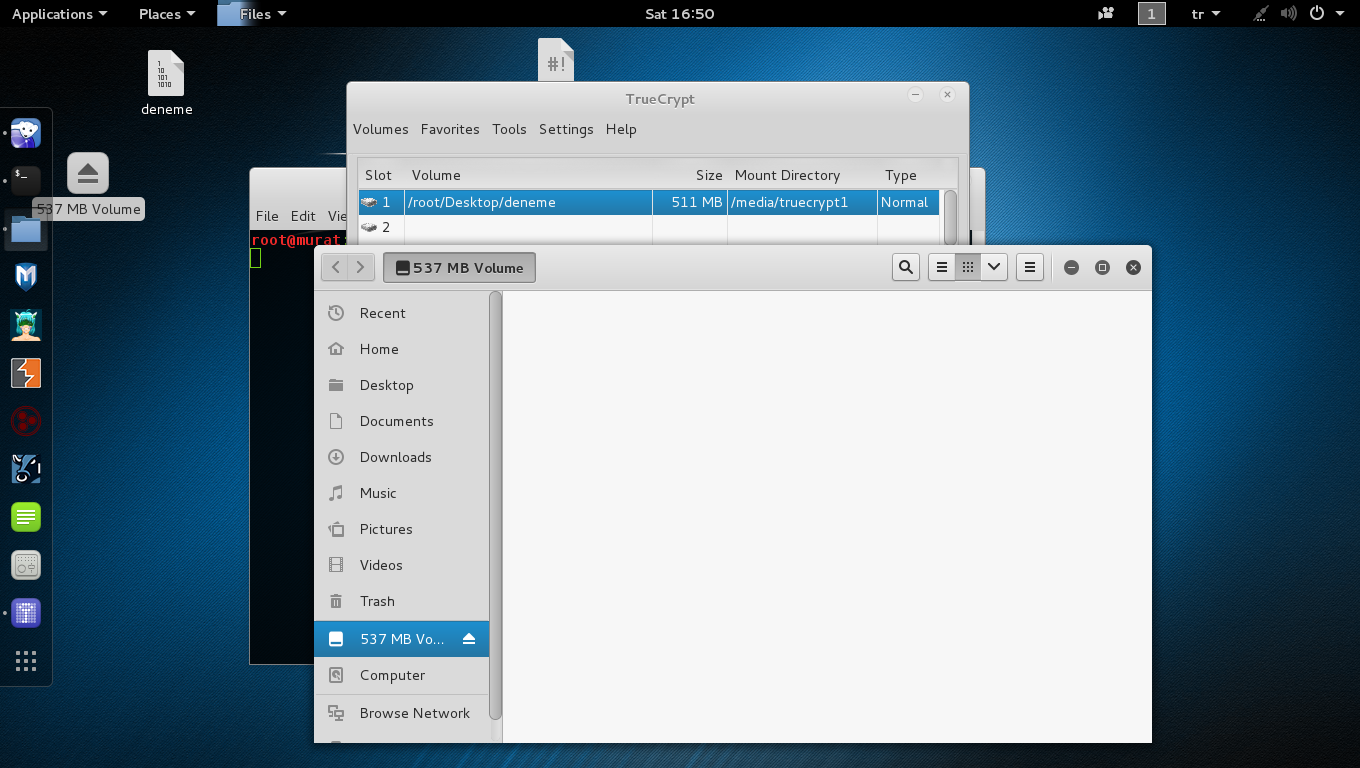The width and height of the screenshot is (1360, 768).
Task: Select Browse Network in sidebar
Action: [x=414, y=713]
